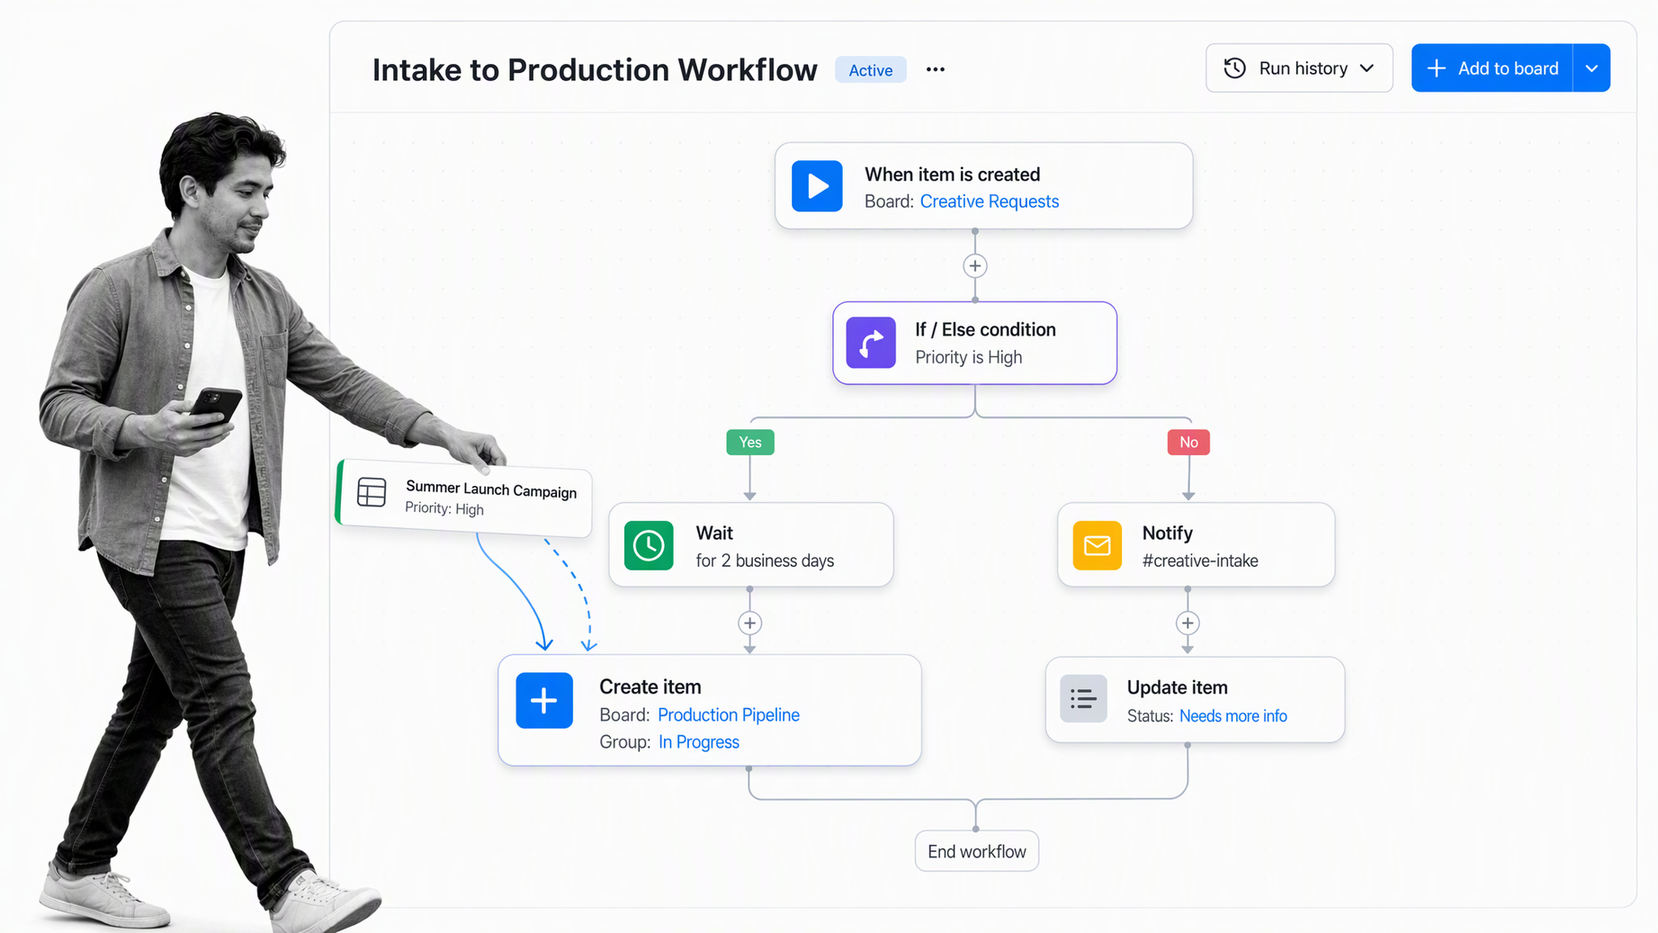Click the Wait node title
1658x933 pixels.
(x=714, y=533)
